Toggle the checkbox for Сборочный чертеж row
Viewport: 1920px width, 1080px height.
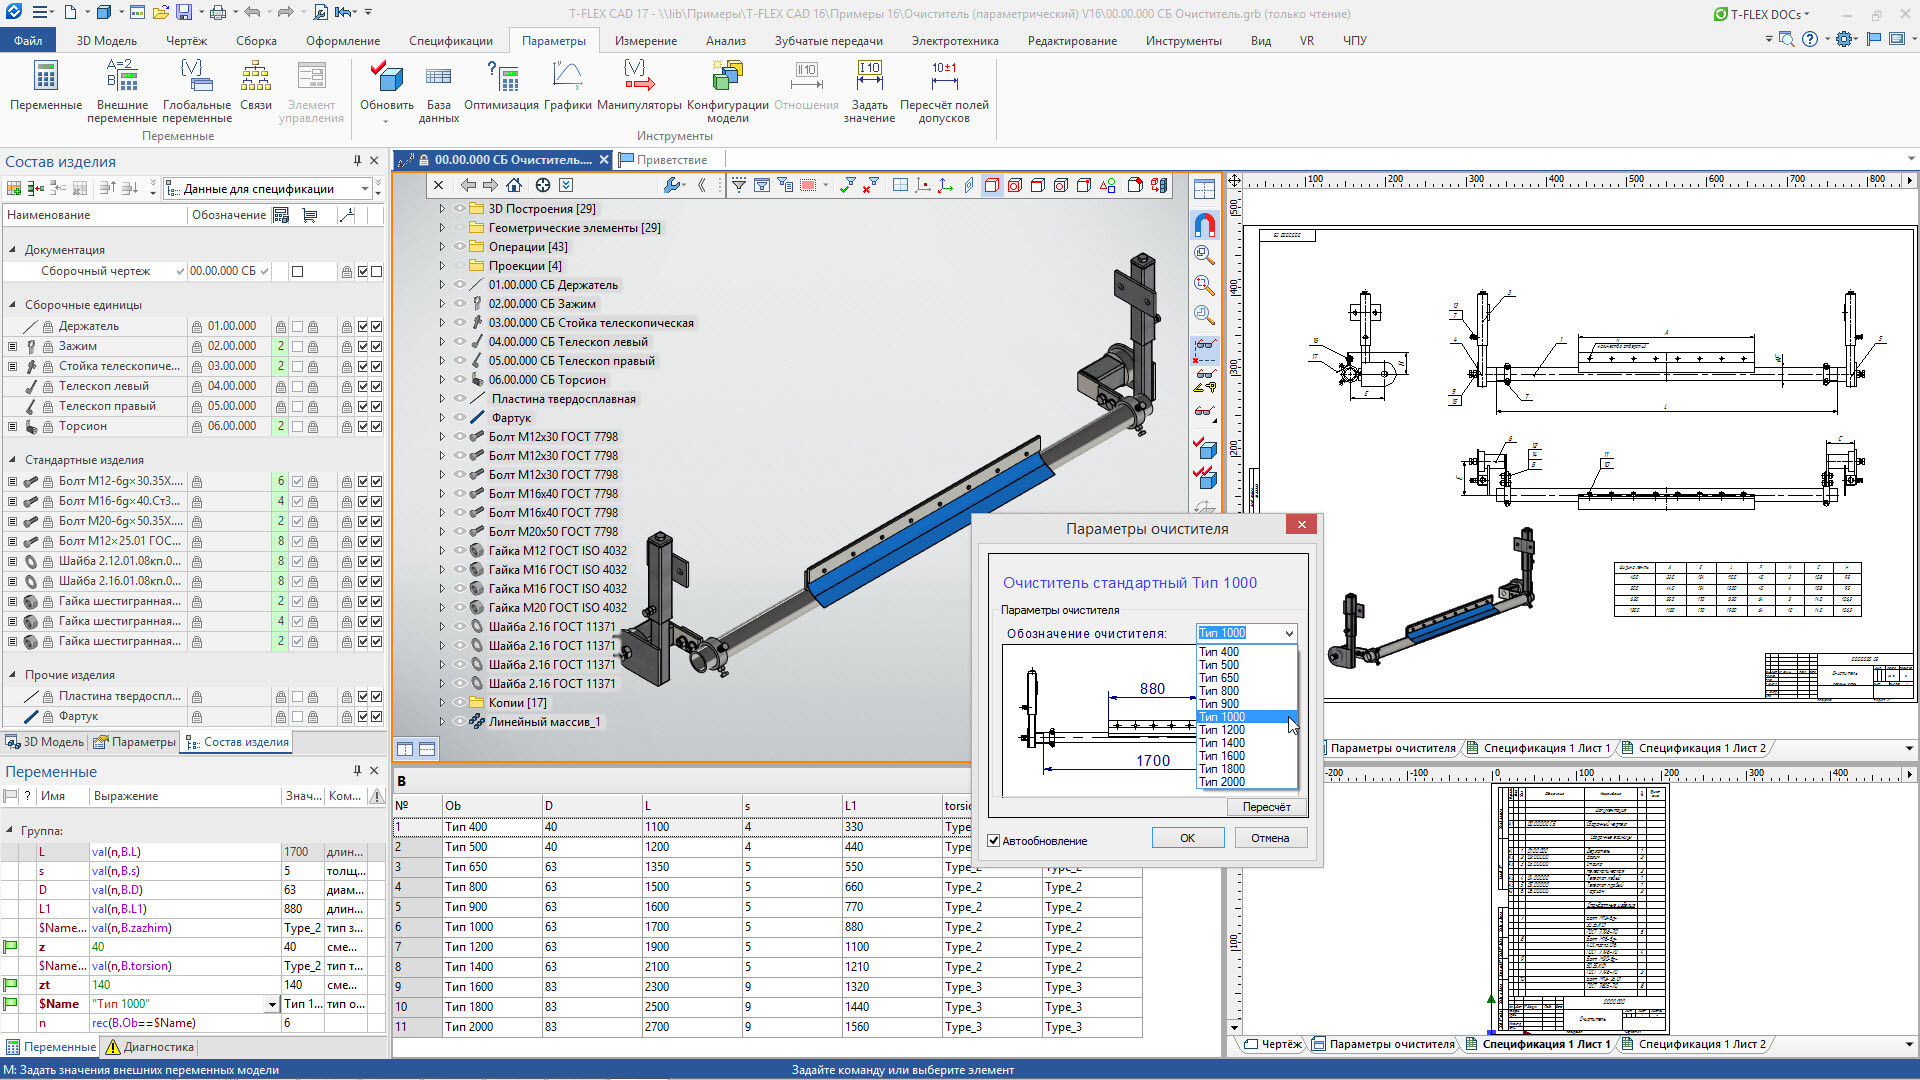point(297,271)
